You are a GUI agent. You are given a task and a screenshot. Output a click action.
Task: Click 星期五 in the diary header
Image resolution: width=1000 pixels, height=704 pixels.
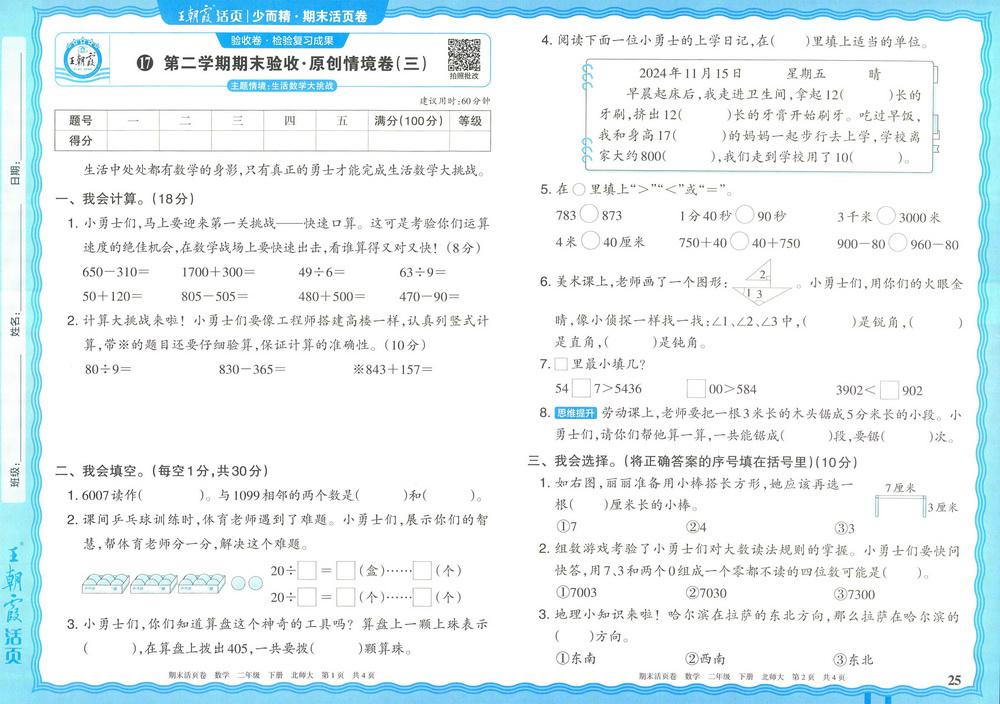click(x=805, y=73)
